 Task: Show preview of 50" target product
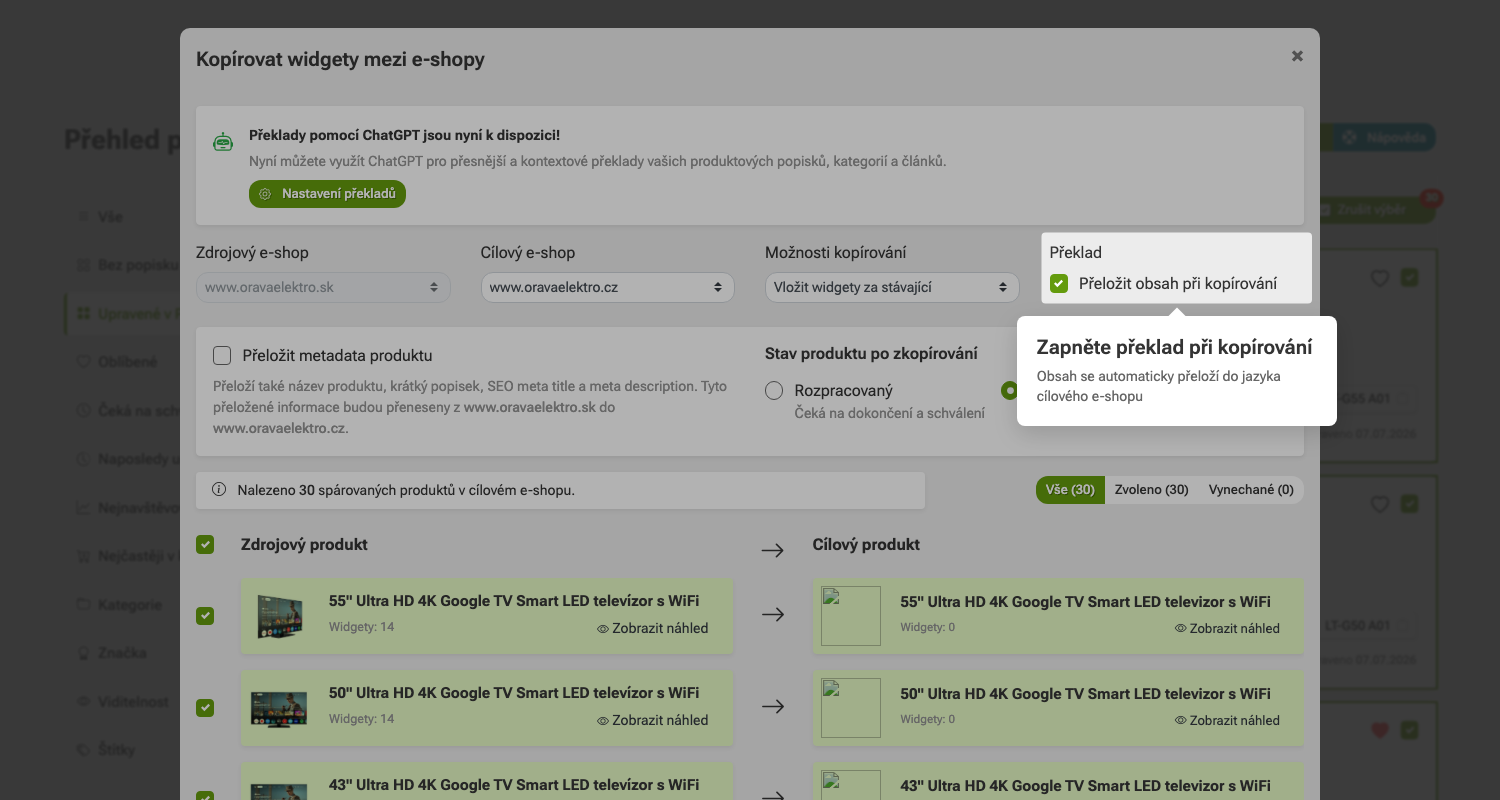(x=1227, y=720)
